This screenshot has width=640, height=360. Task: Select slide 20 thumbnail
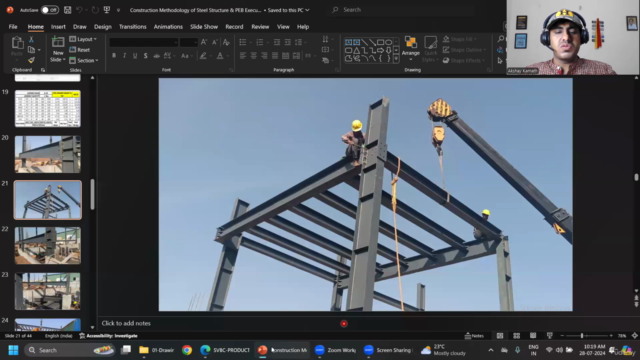click(48, 154)
